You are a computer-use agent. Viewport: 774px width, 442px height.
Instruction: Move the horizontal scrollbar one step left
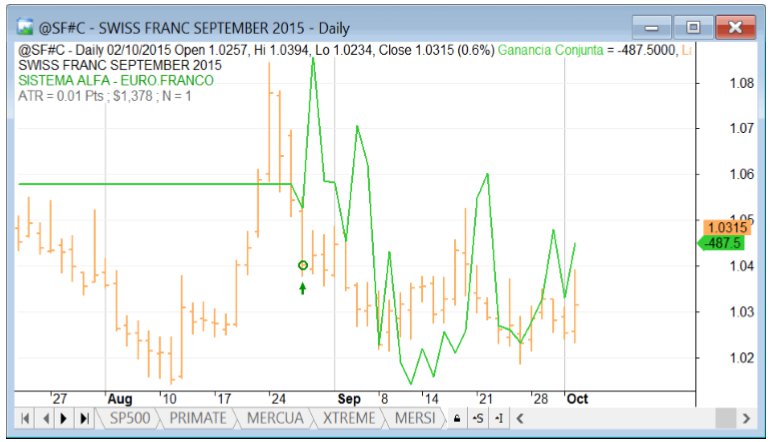[x=520, y=419]
